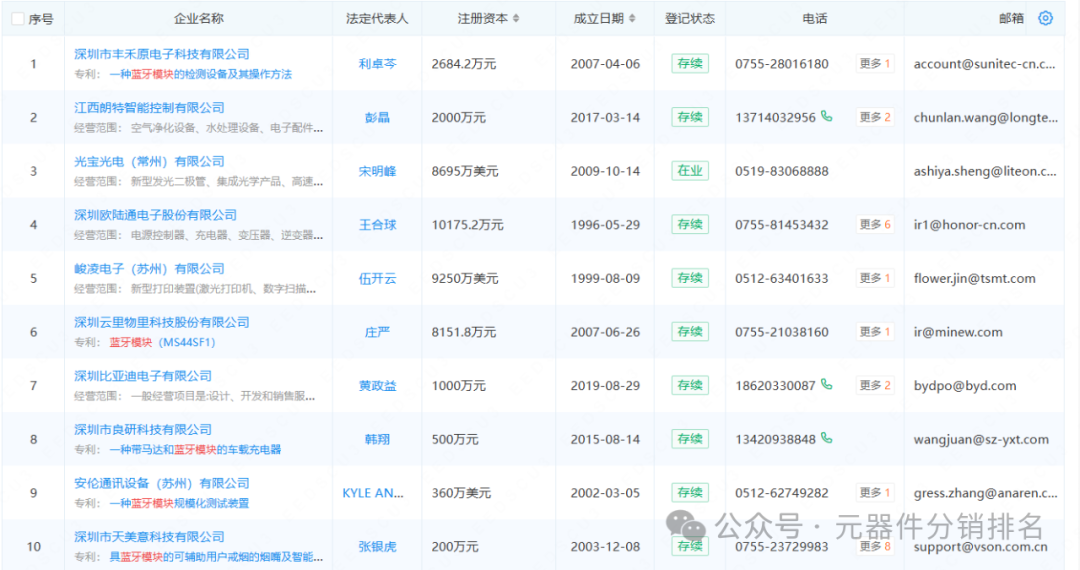Sort by 注册资本 column arrows
The height and width of the screenshot is (570, 1080).
pos(516,19)
